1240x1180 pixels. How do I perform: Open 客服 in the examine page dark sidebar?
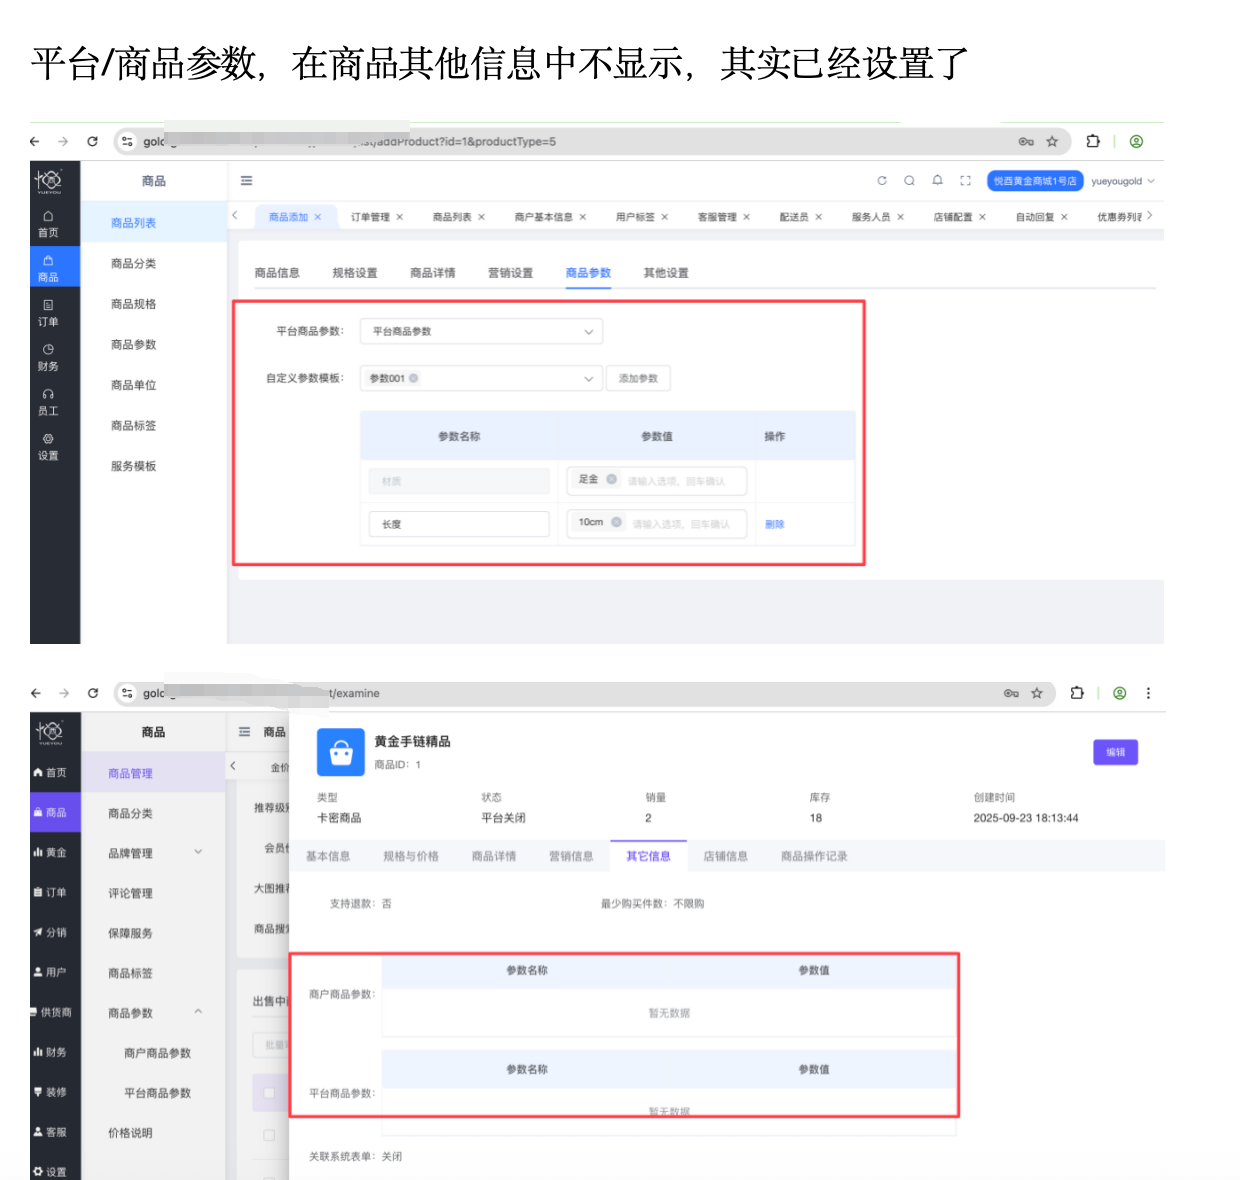click(x=49, y=1132)
